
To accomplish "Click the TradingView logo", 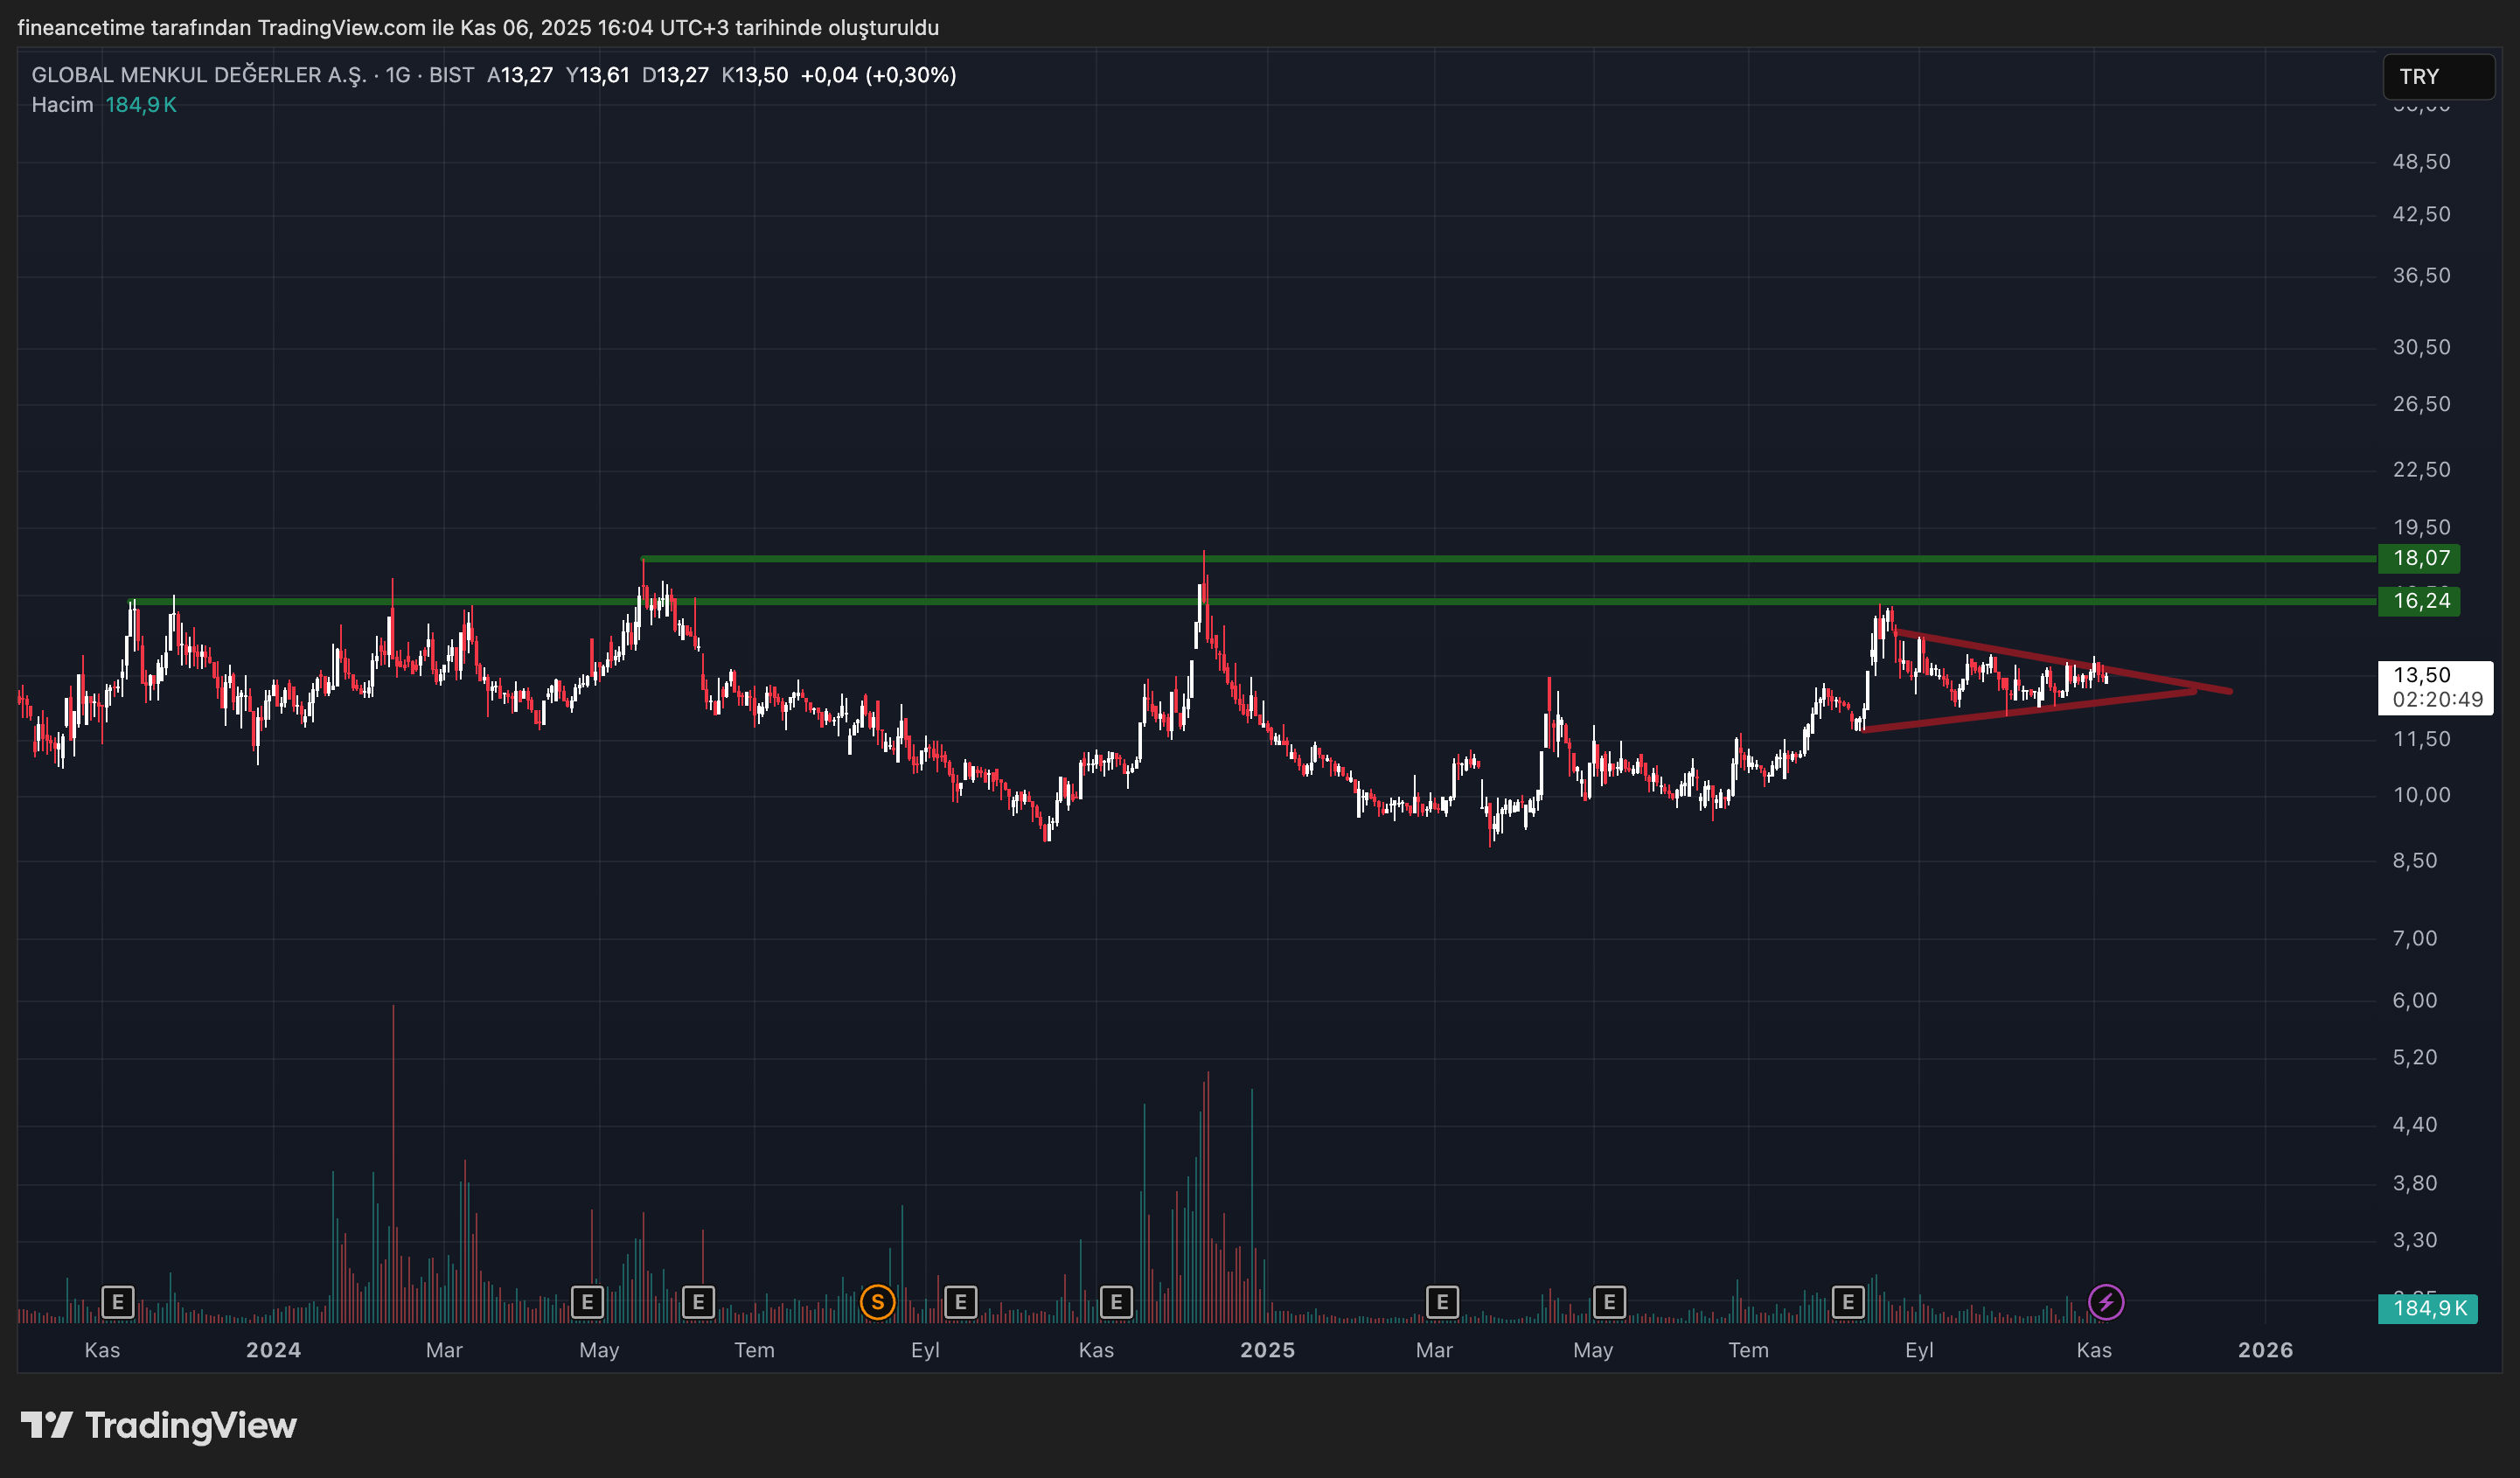I will point(160,1425).
